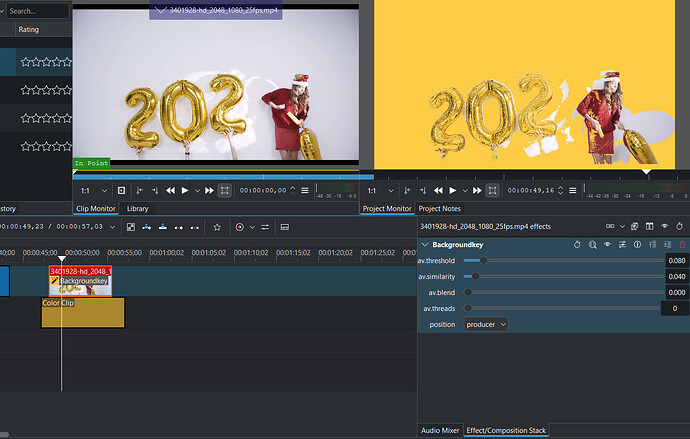Click the timeline sliders settings icon
The image size is (690, 439).
tap(265, 227)
